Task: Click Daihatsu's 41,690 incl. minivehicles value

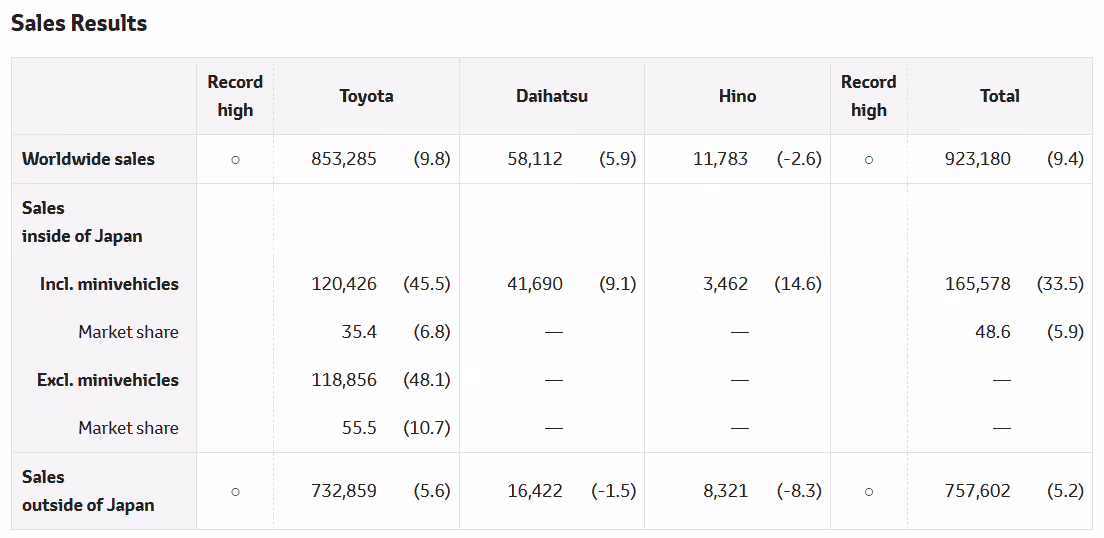Action: 535,284
